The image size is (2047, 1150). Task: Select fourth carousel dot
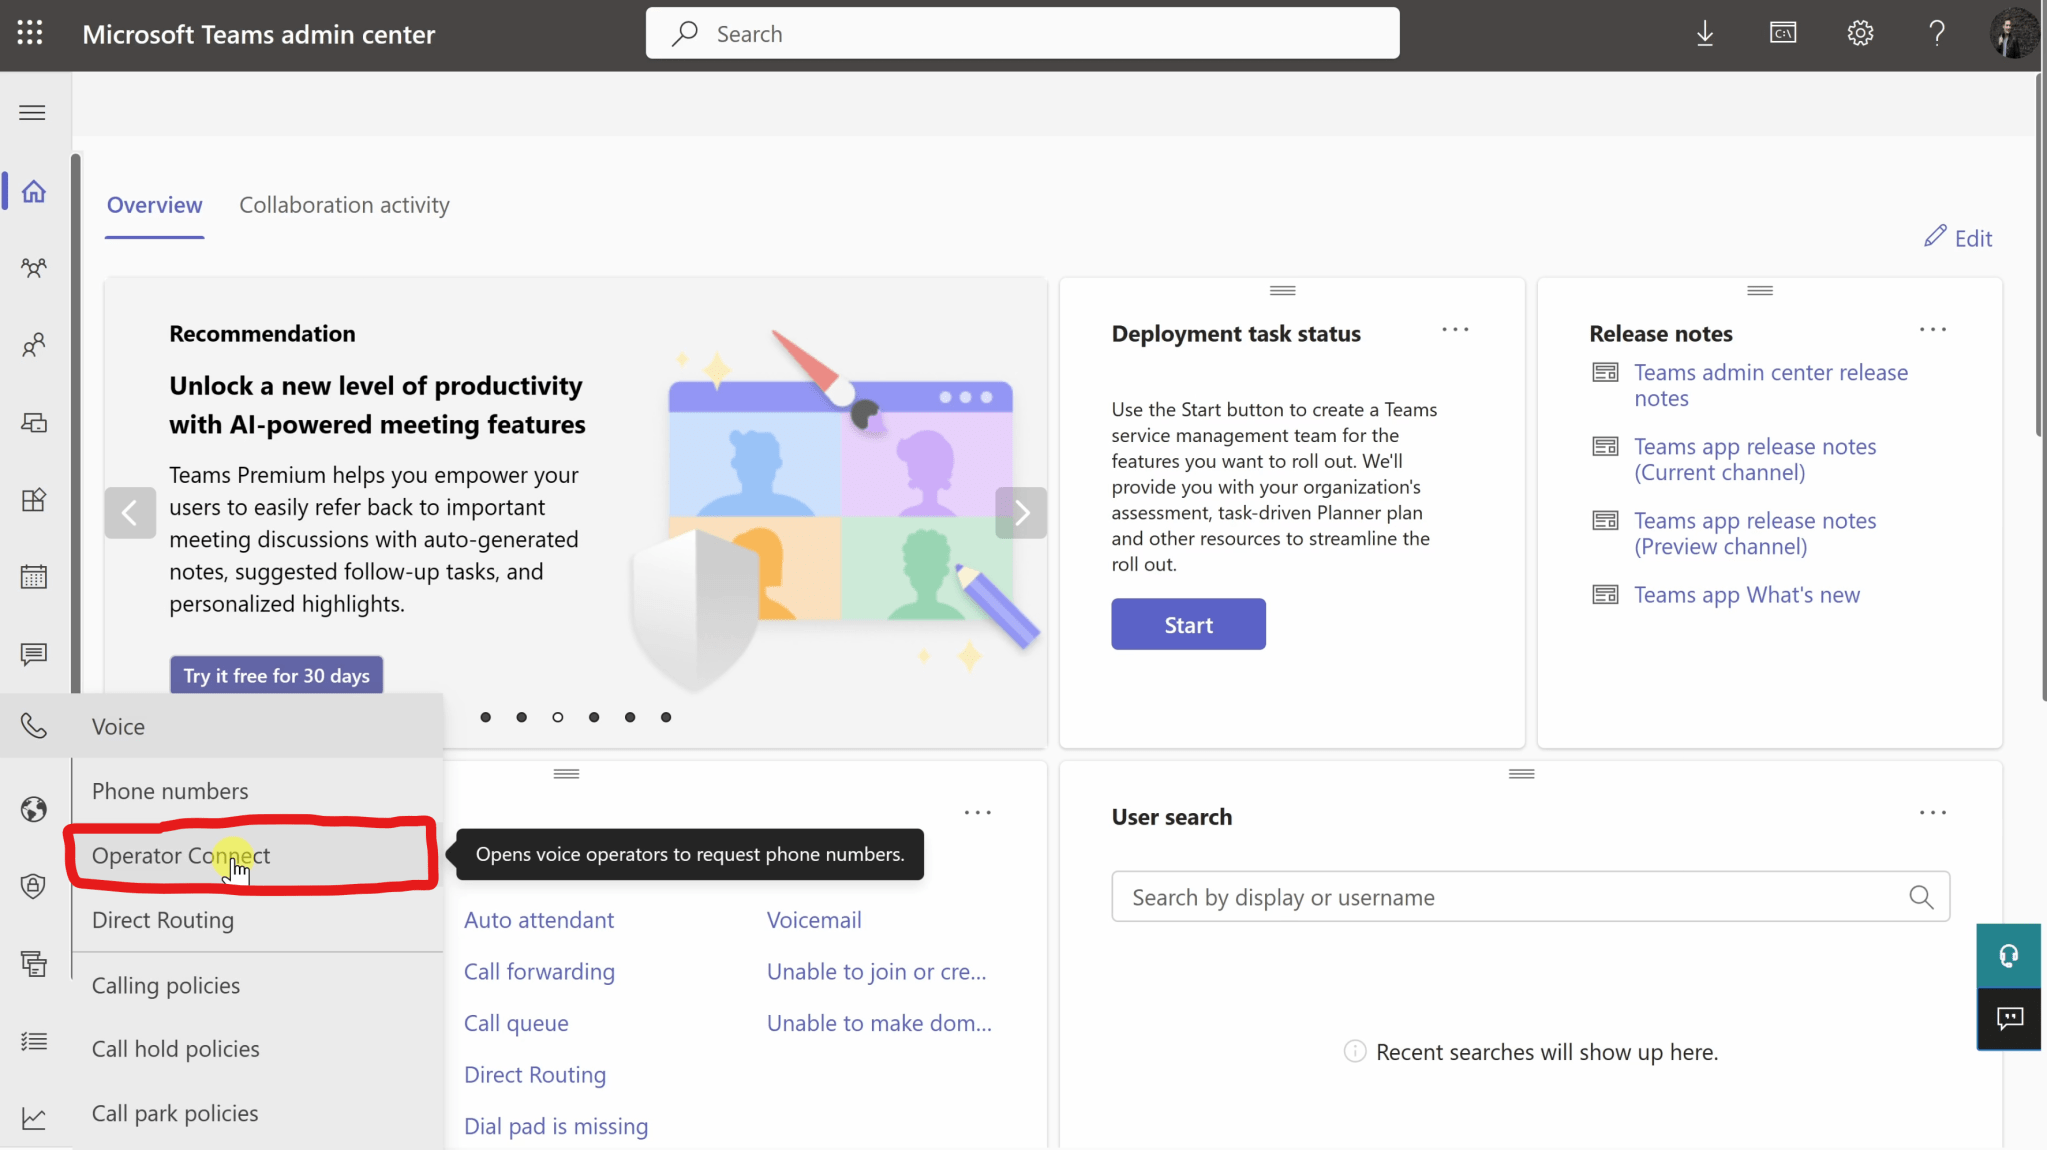[x=594, y=717]
